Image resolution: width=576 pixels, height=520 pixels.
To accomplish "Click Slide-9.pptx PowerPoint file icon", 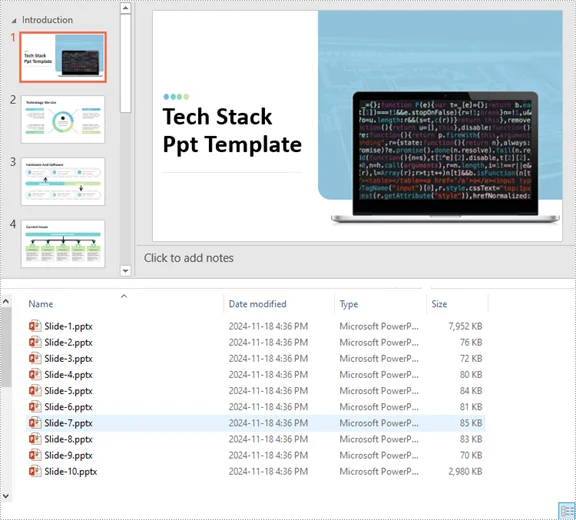I will pos(35,455).
